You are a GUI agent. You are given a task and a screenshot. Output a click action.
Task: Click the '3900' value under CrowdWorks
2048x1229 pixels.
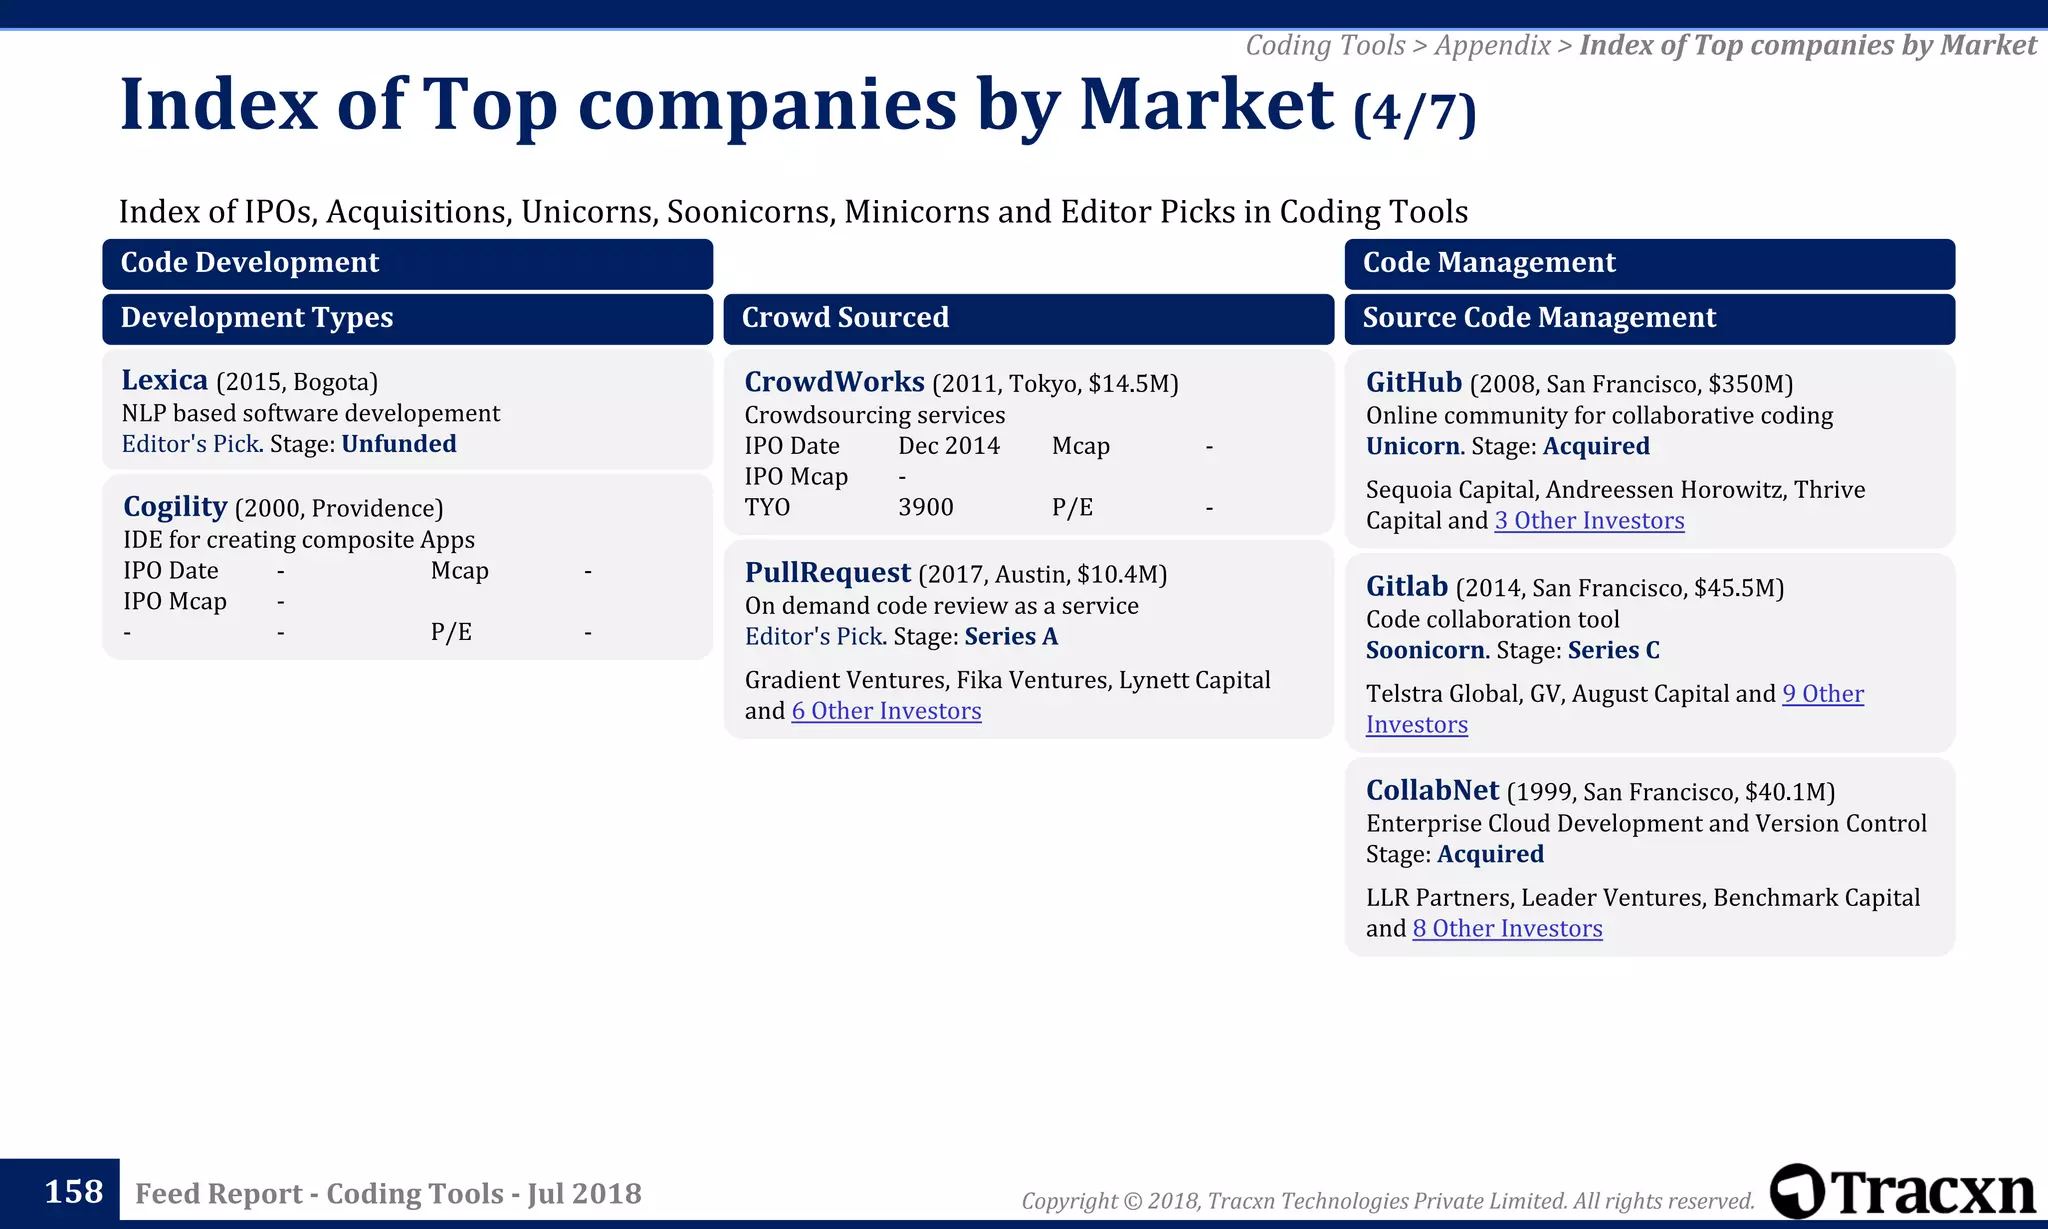926,507
